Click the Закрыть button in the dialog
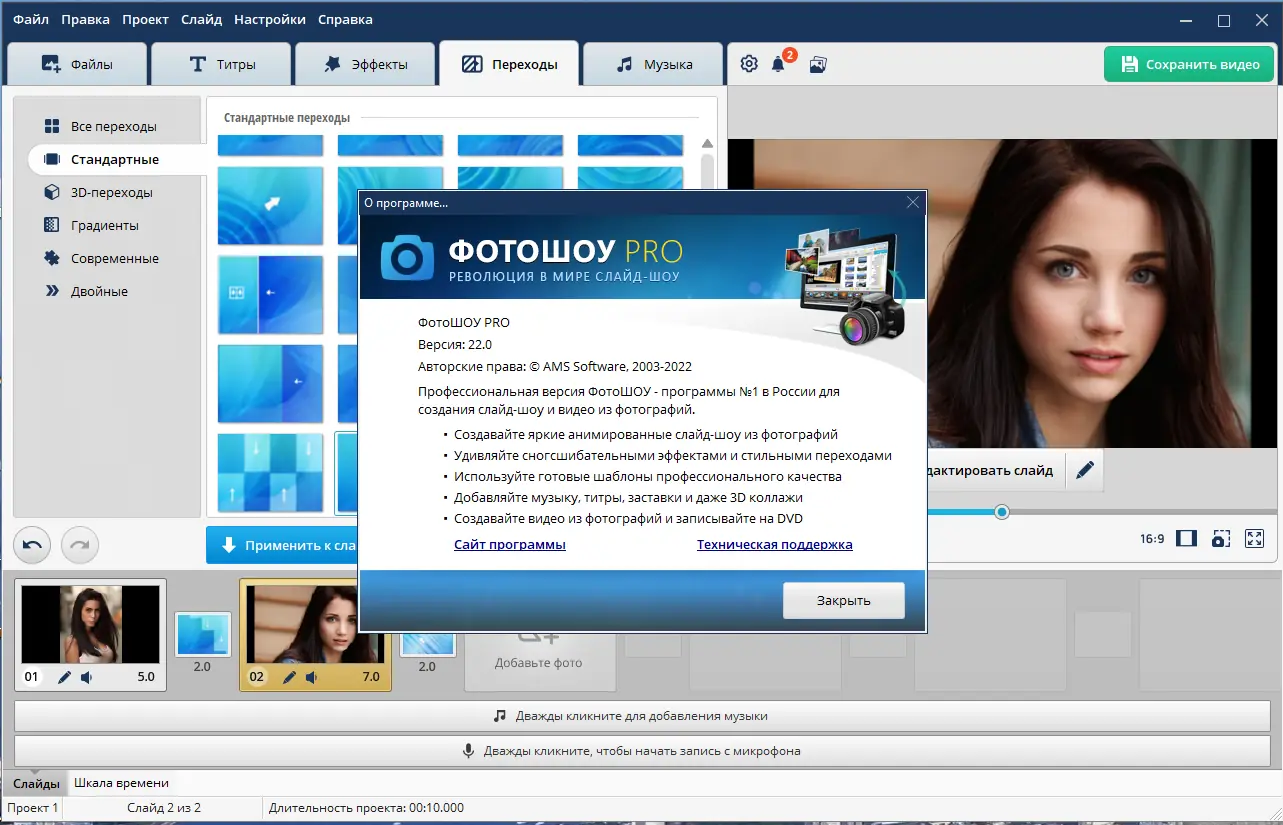This screenshot has width=1283, height=825. (843, 601)
